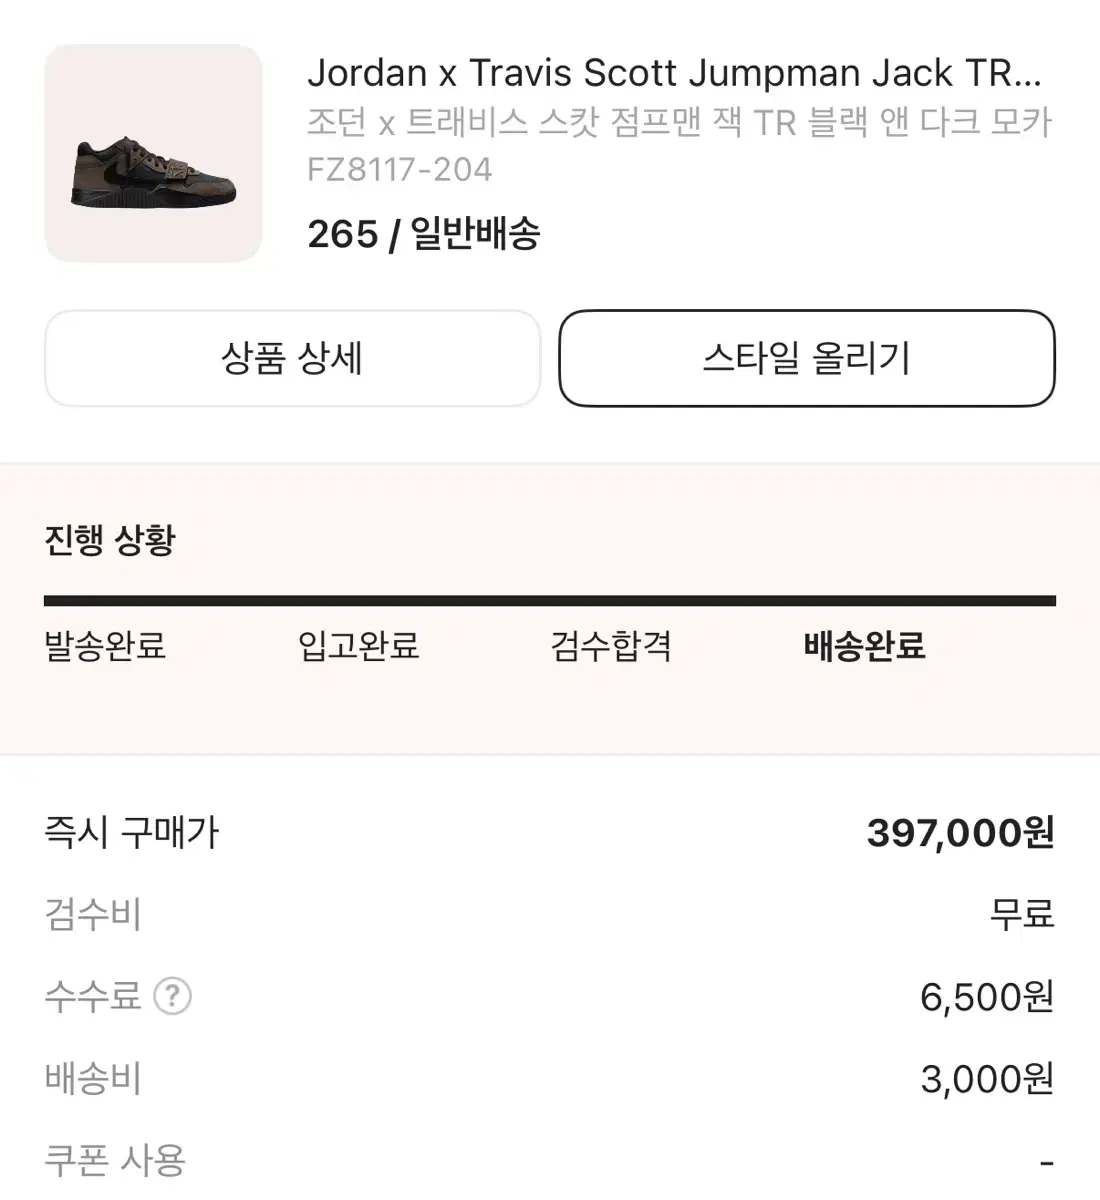Click the 265 / 일반배송 size text
This screenshot has height=1200, width=1100.
pos(424,234)
